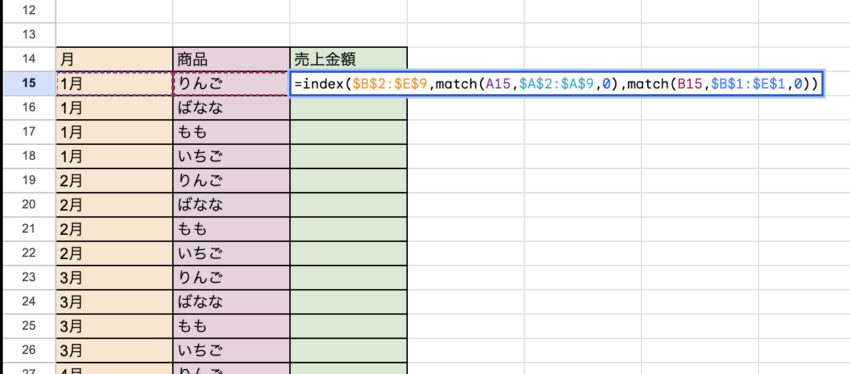Click the 商品 header cell
850x374 pixels.
(231, 59)
